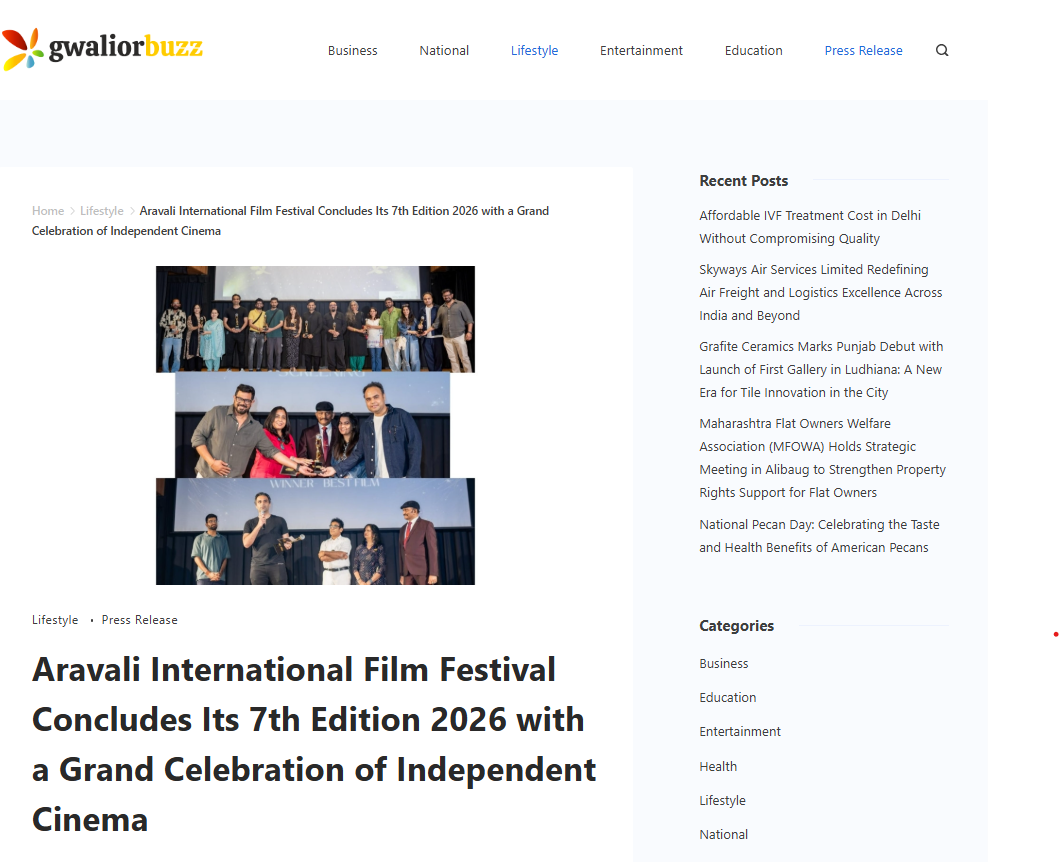Click the gwaliorbuzz logo
Image resolution: width=1060 pixels, height=862 pixels.
coord(103,47)
